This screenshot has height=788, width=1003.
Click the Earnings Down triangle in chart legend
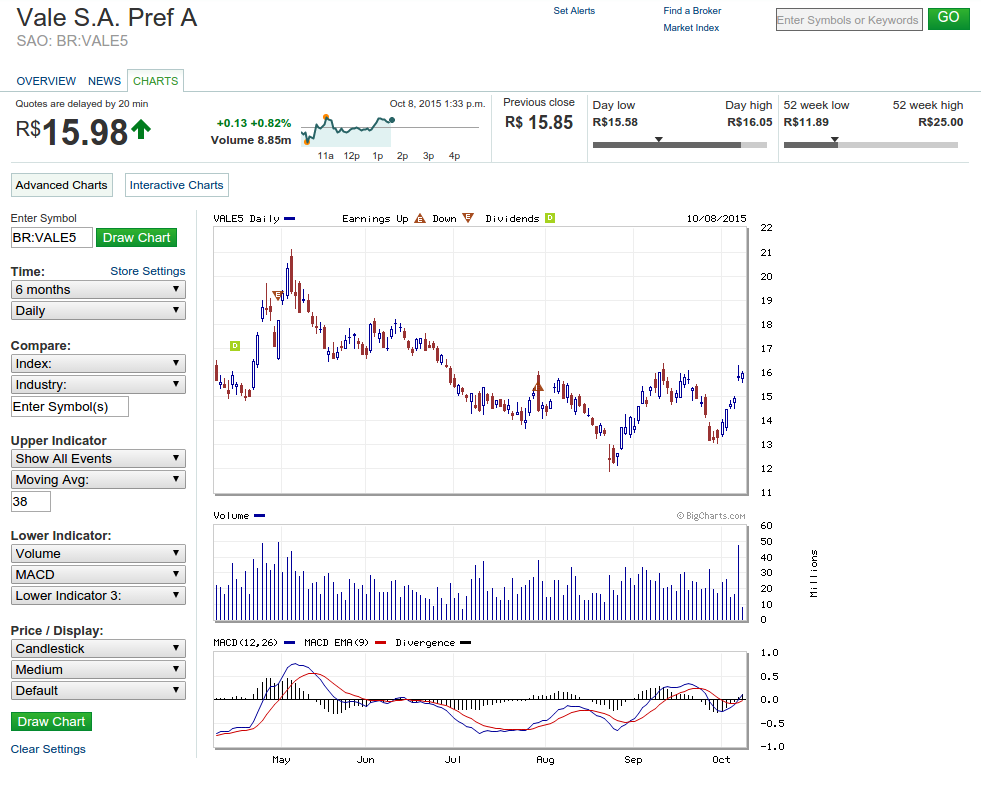[467, 218]
